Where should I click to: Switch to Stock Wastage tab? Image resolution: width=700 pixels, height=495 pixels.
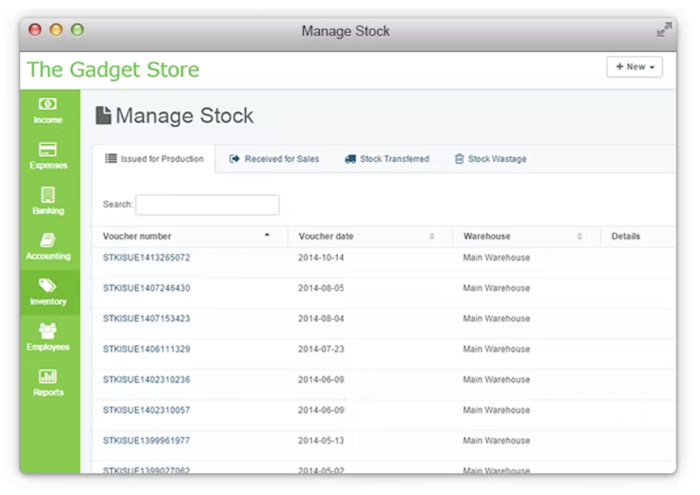(491, 159)
